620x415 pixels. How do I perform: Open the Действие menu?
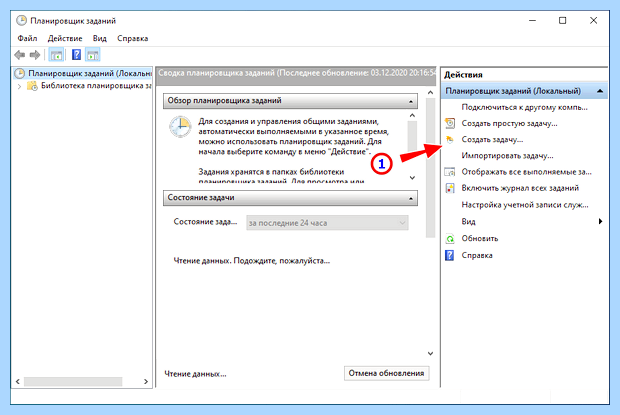click(65, 38)
